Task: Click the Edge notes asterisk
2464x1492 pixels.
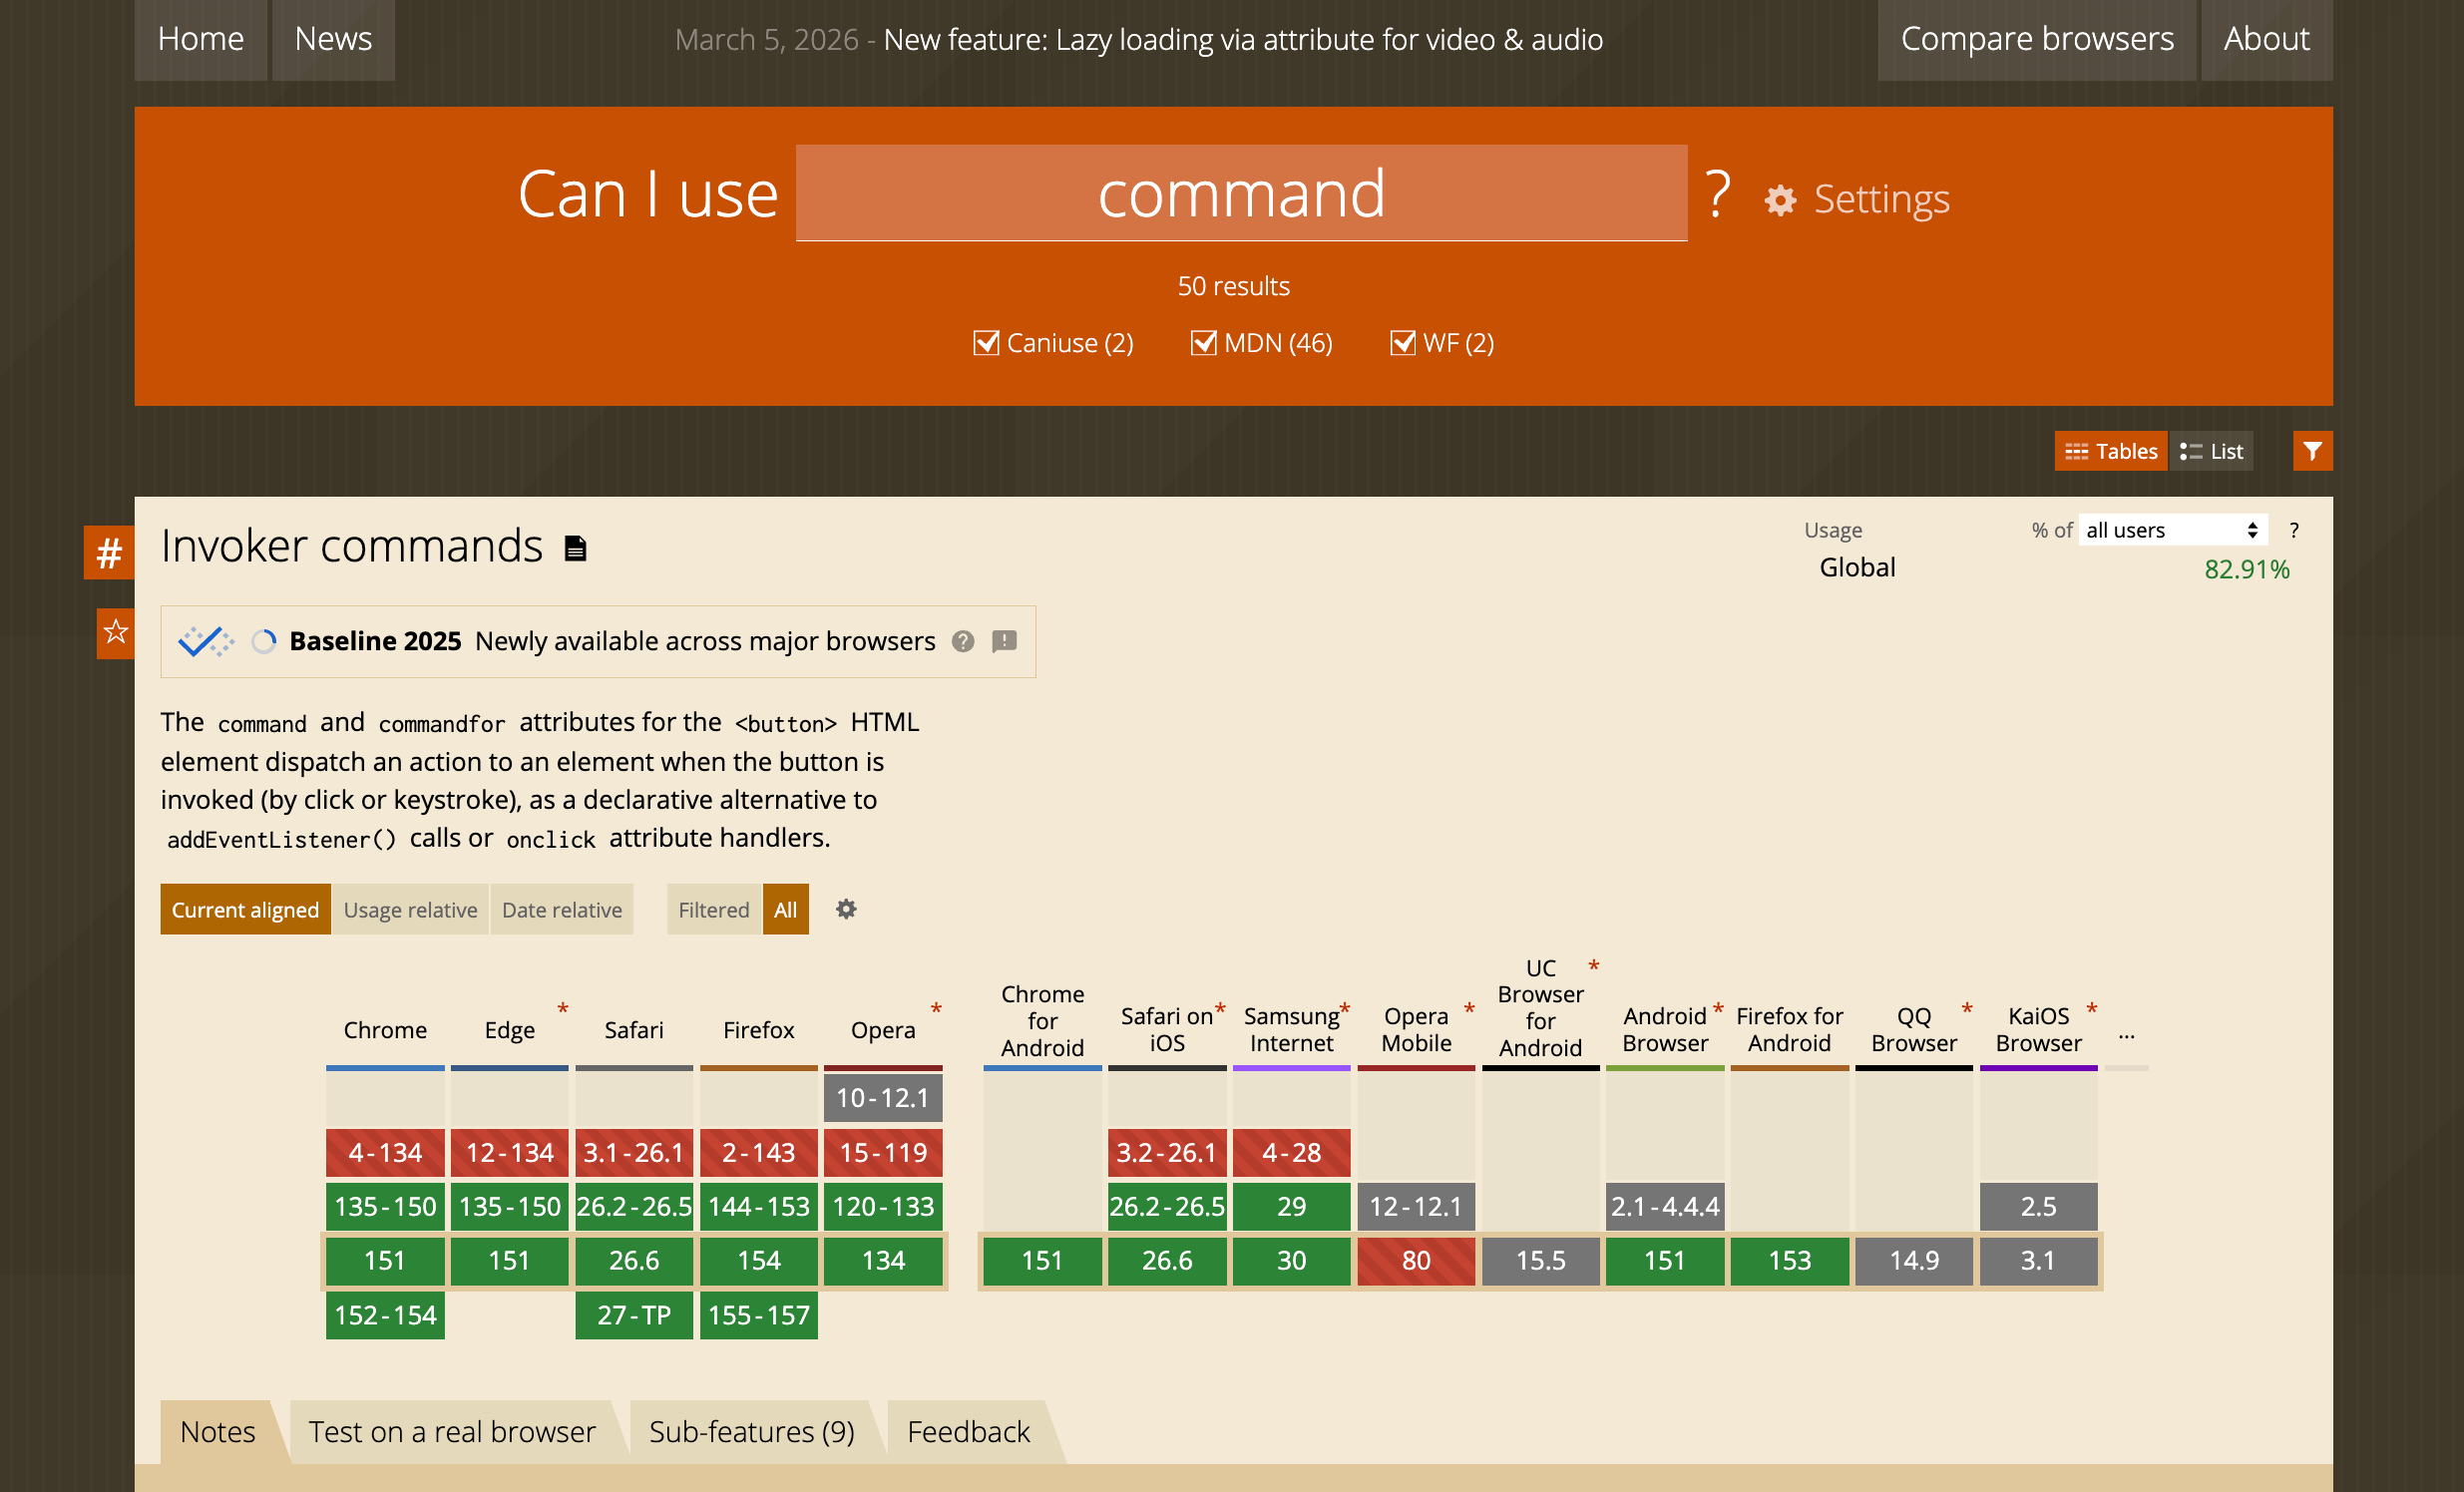Action: point(563,1008)
